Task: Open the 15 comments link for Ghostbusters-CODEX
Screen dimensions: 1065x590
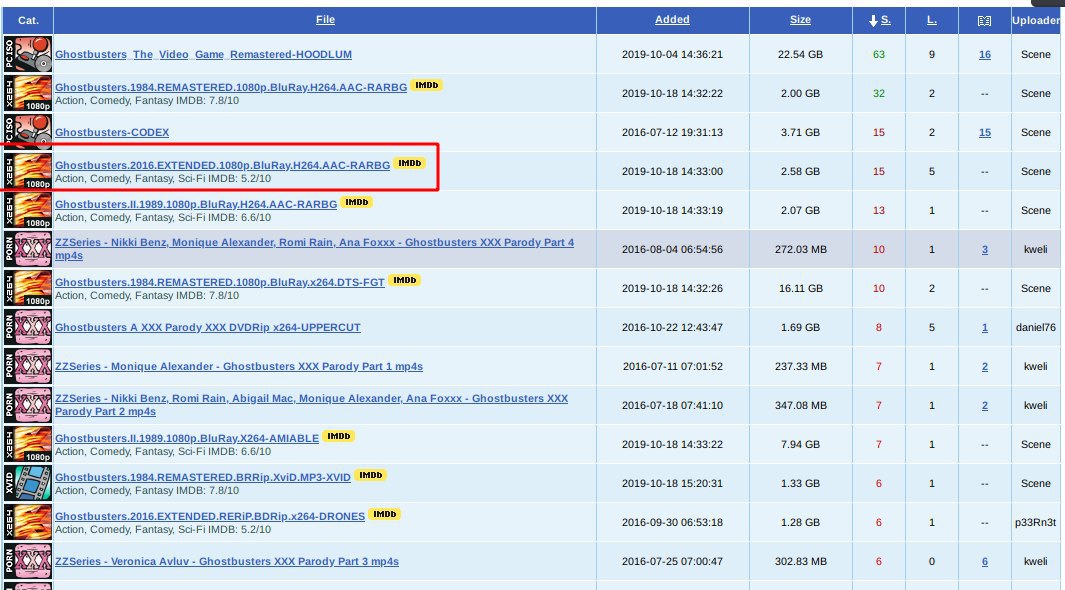Action: [985, 132]
